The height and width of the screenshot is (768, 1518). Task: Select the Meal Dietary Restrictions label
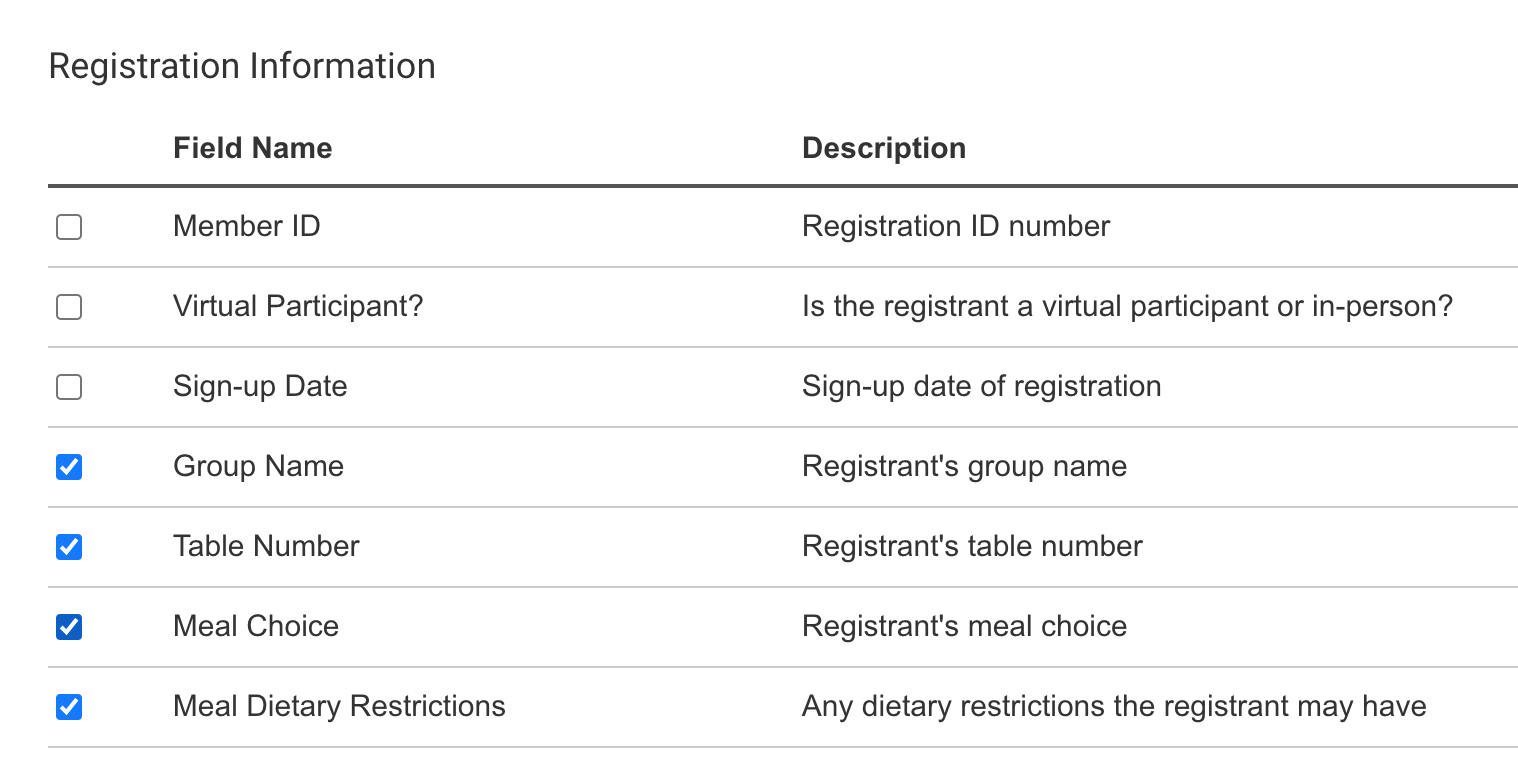tap(339, 706)
